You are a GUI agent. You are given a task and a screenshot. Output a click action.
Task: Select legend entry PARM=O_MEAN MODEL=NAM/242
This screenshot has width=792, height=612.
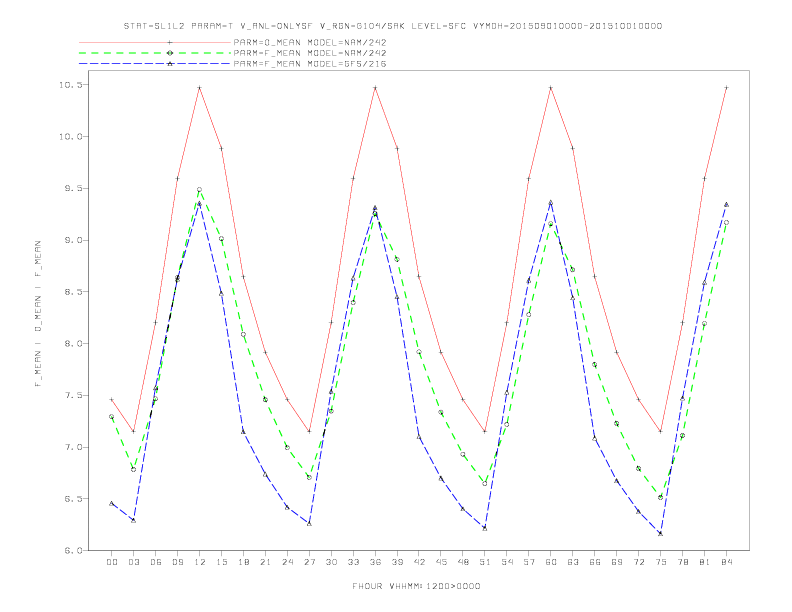pyautogui.click(x=310, y=42)
